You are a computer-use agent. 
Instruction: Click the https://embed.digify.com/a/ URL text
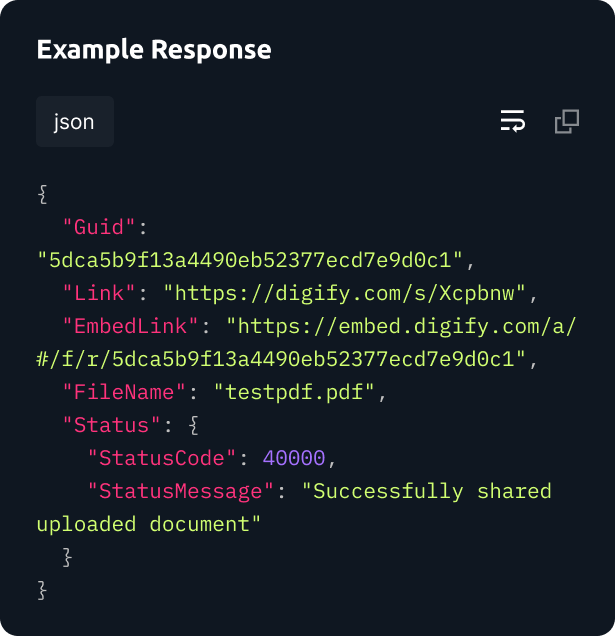(x=402, y=327)
